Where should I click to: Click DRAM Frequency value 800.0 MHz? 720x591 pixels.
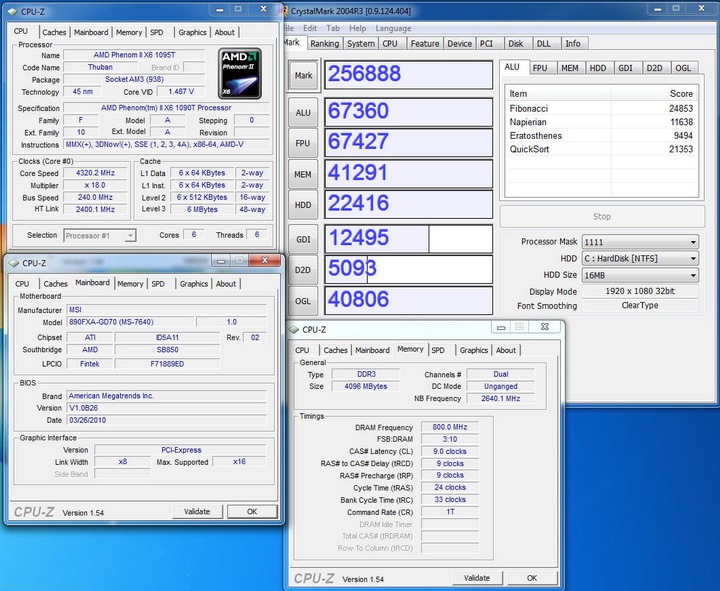pyautogui.click(x=450, y=427)
